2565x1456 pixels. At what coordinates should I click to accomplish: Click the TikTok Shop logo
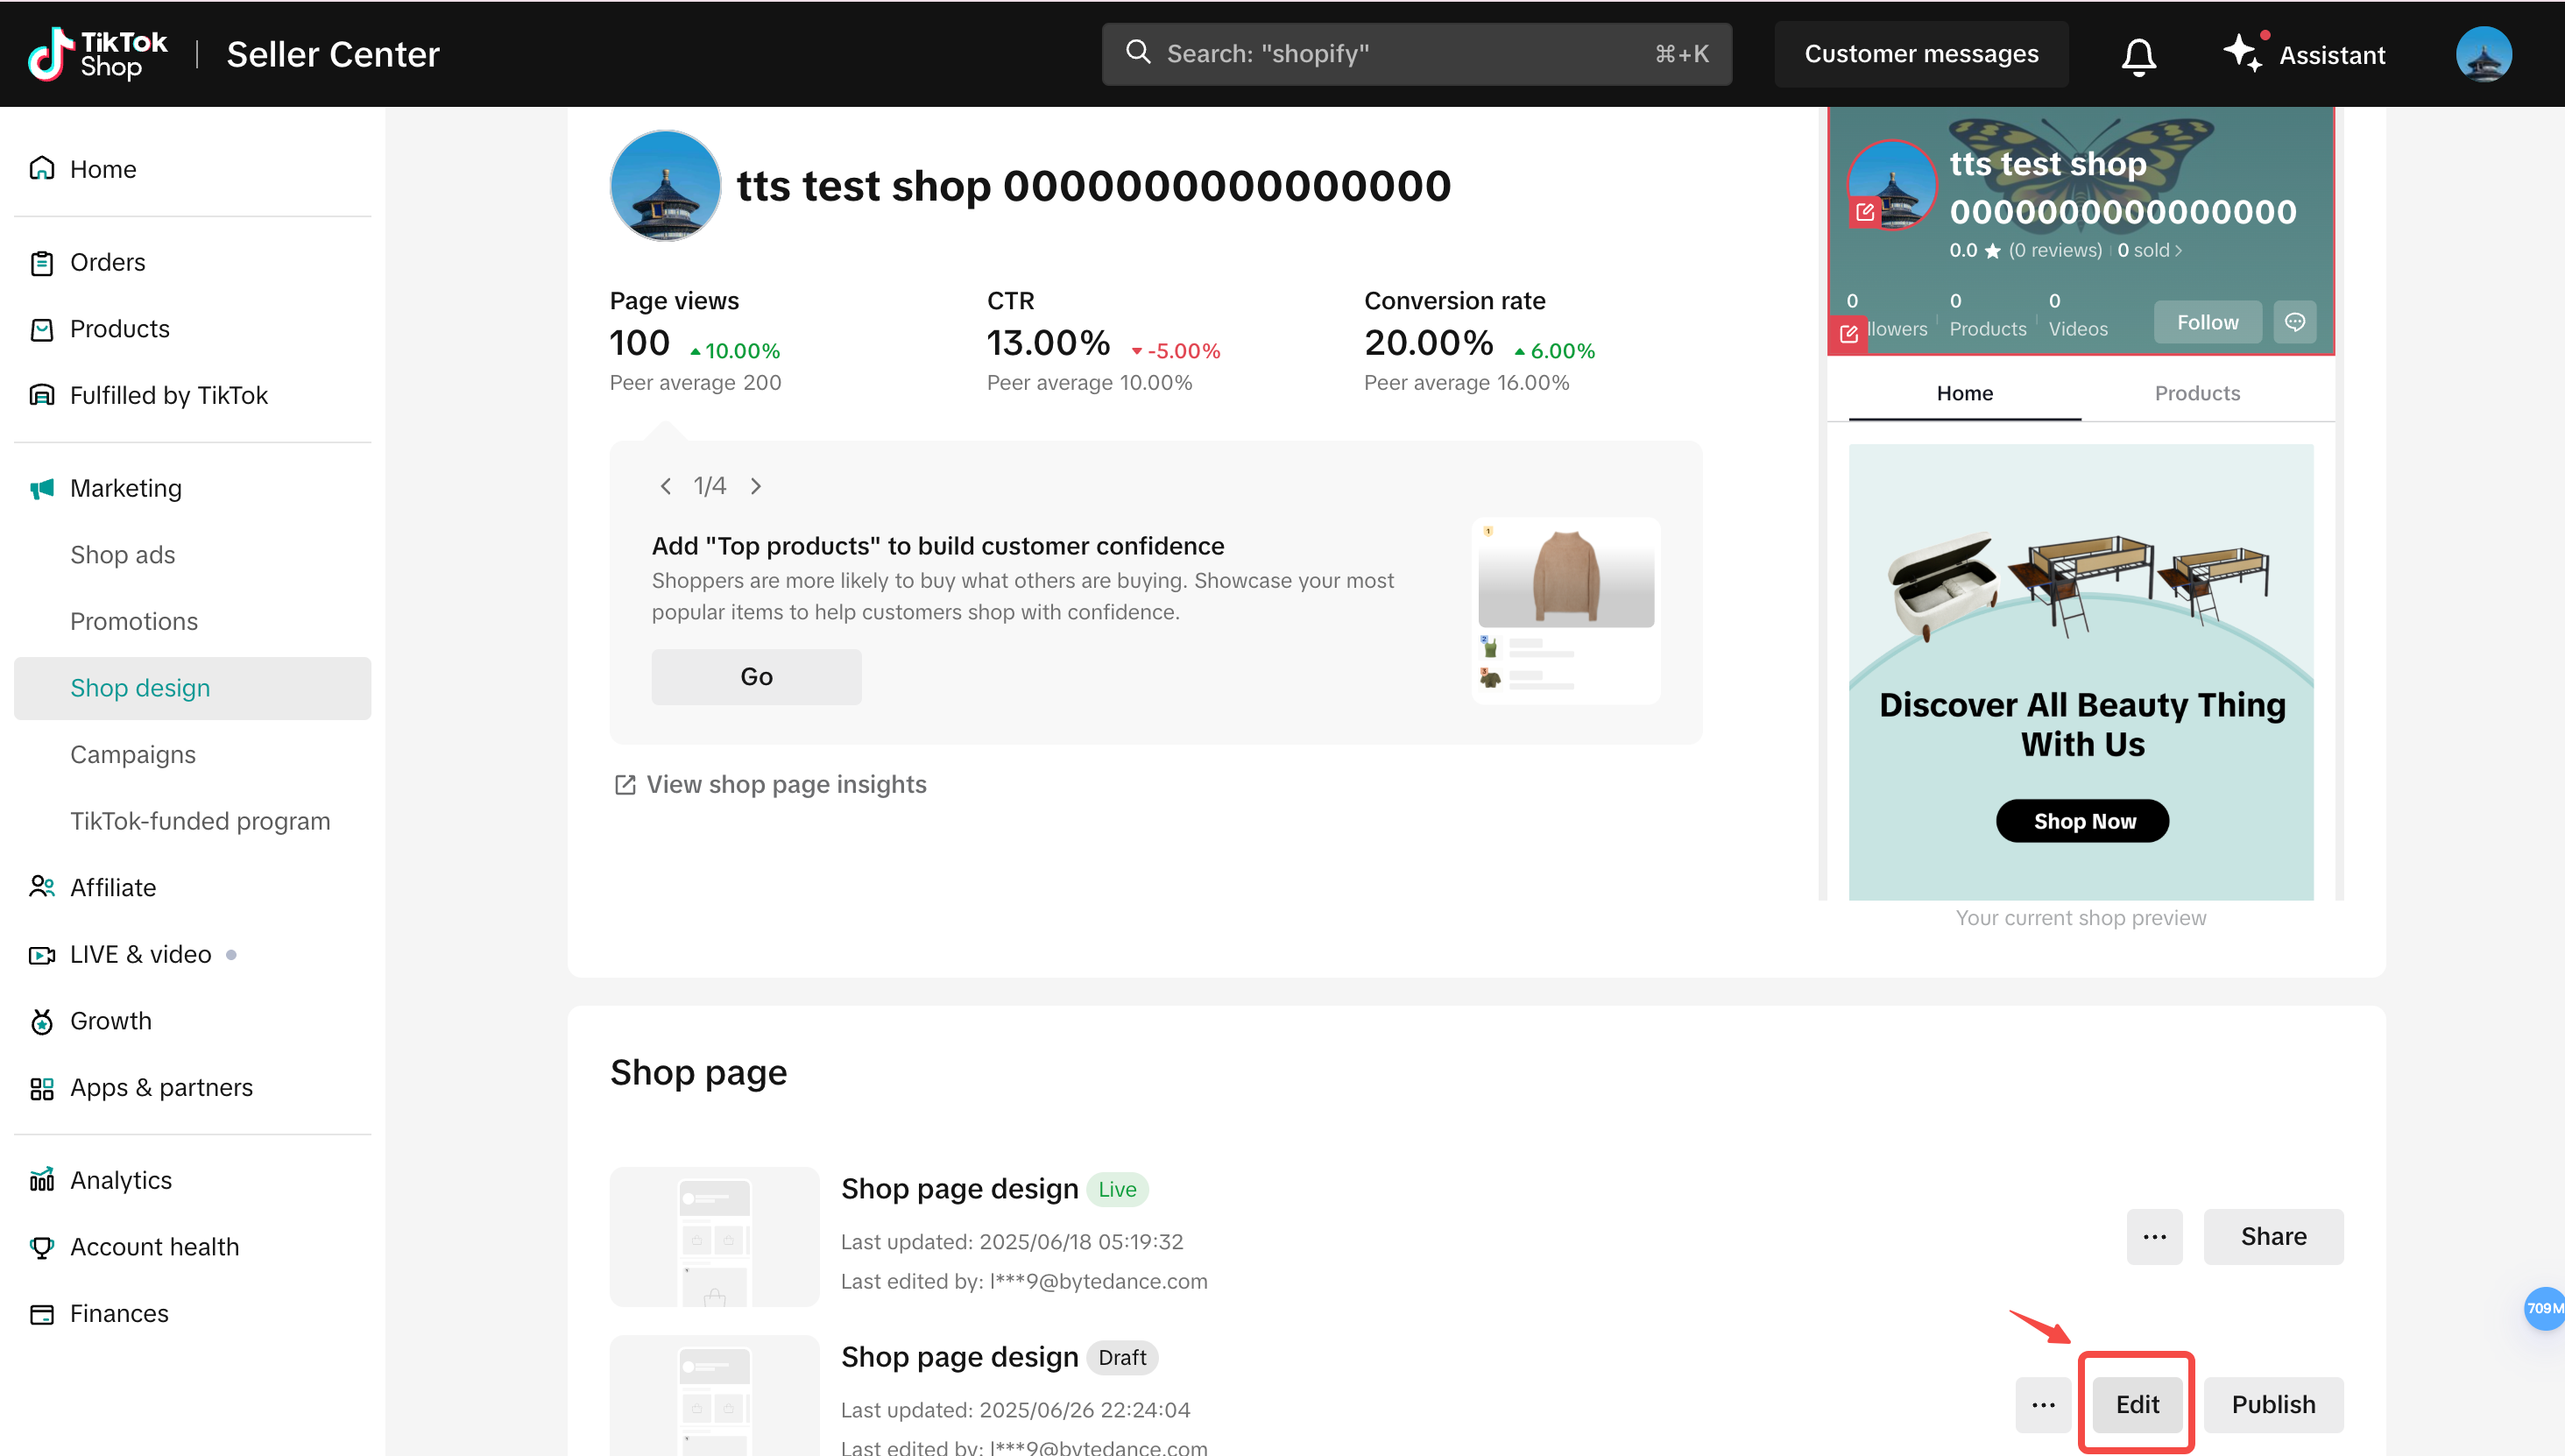tap(97, 54)
